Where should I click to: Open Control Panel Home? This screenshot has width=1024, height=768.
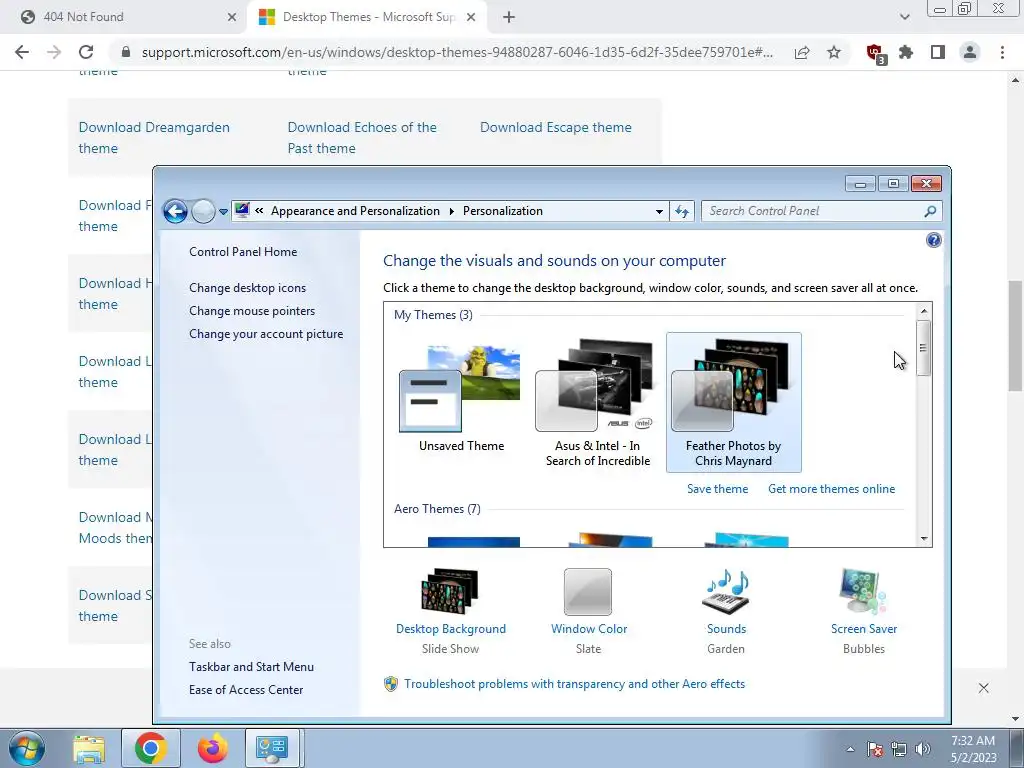pos(243,251)
